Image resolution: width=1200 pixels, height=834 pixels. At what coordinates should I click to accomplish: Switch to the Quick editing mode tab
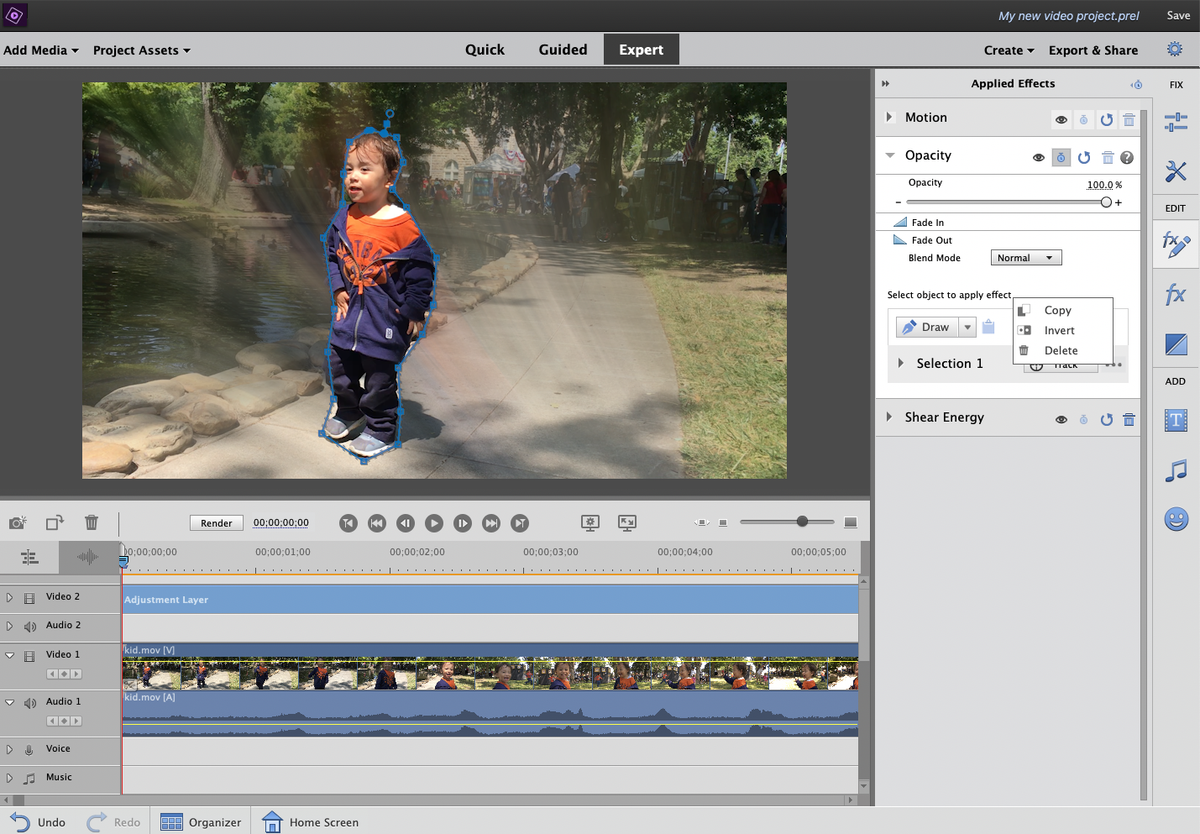click(484, 49)
